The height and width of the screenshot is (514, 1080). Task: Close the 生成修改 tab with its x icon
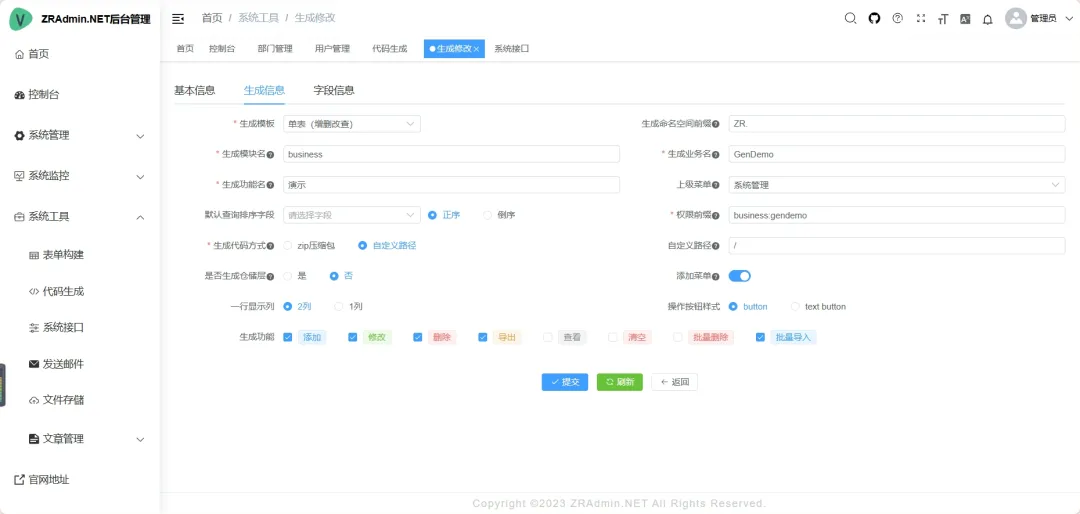(476, 49)
